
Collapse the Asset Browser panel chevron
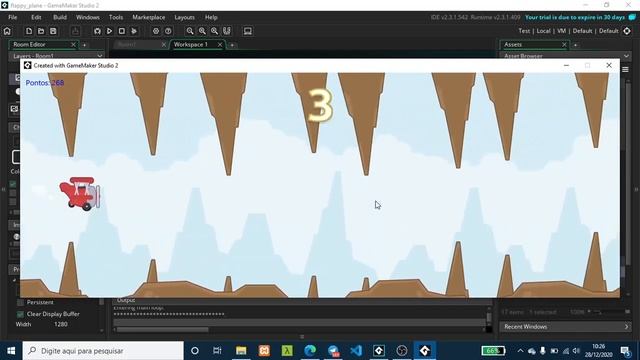627,56
